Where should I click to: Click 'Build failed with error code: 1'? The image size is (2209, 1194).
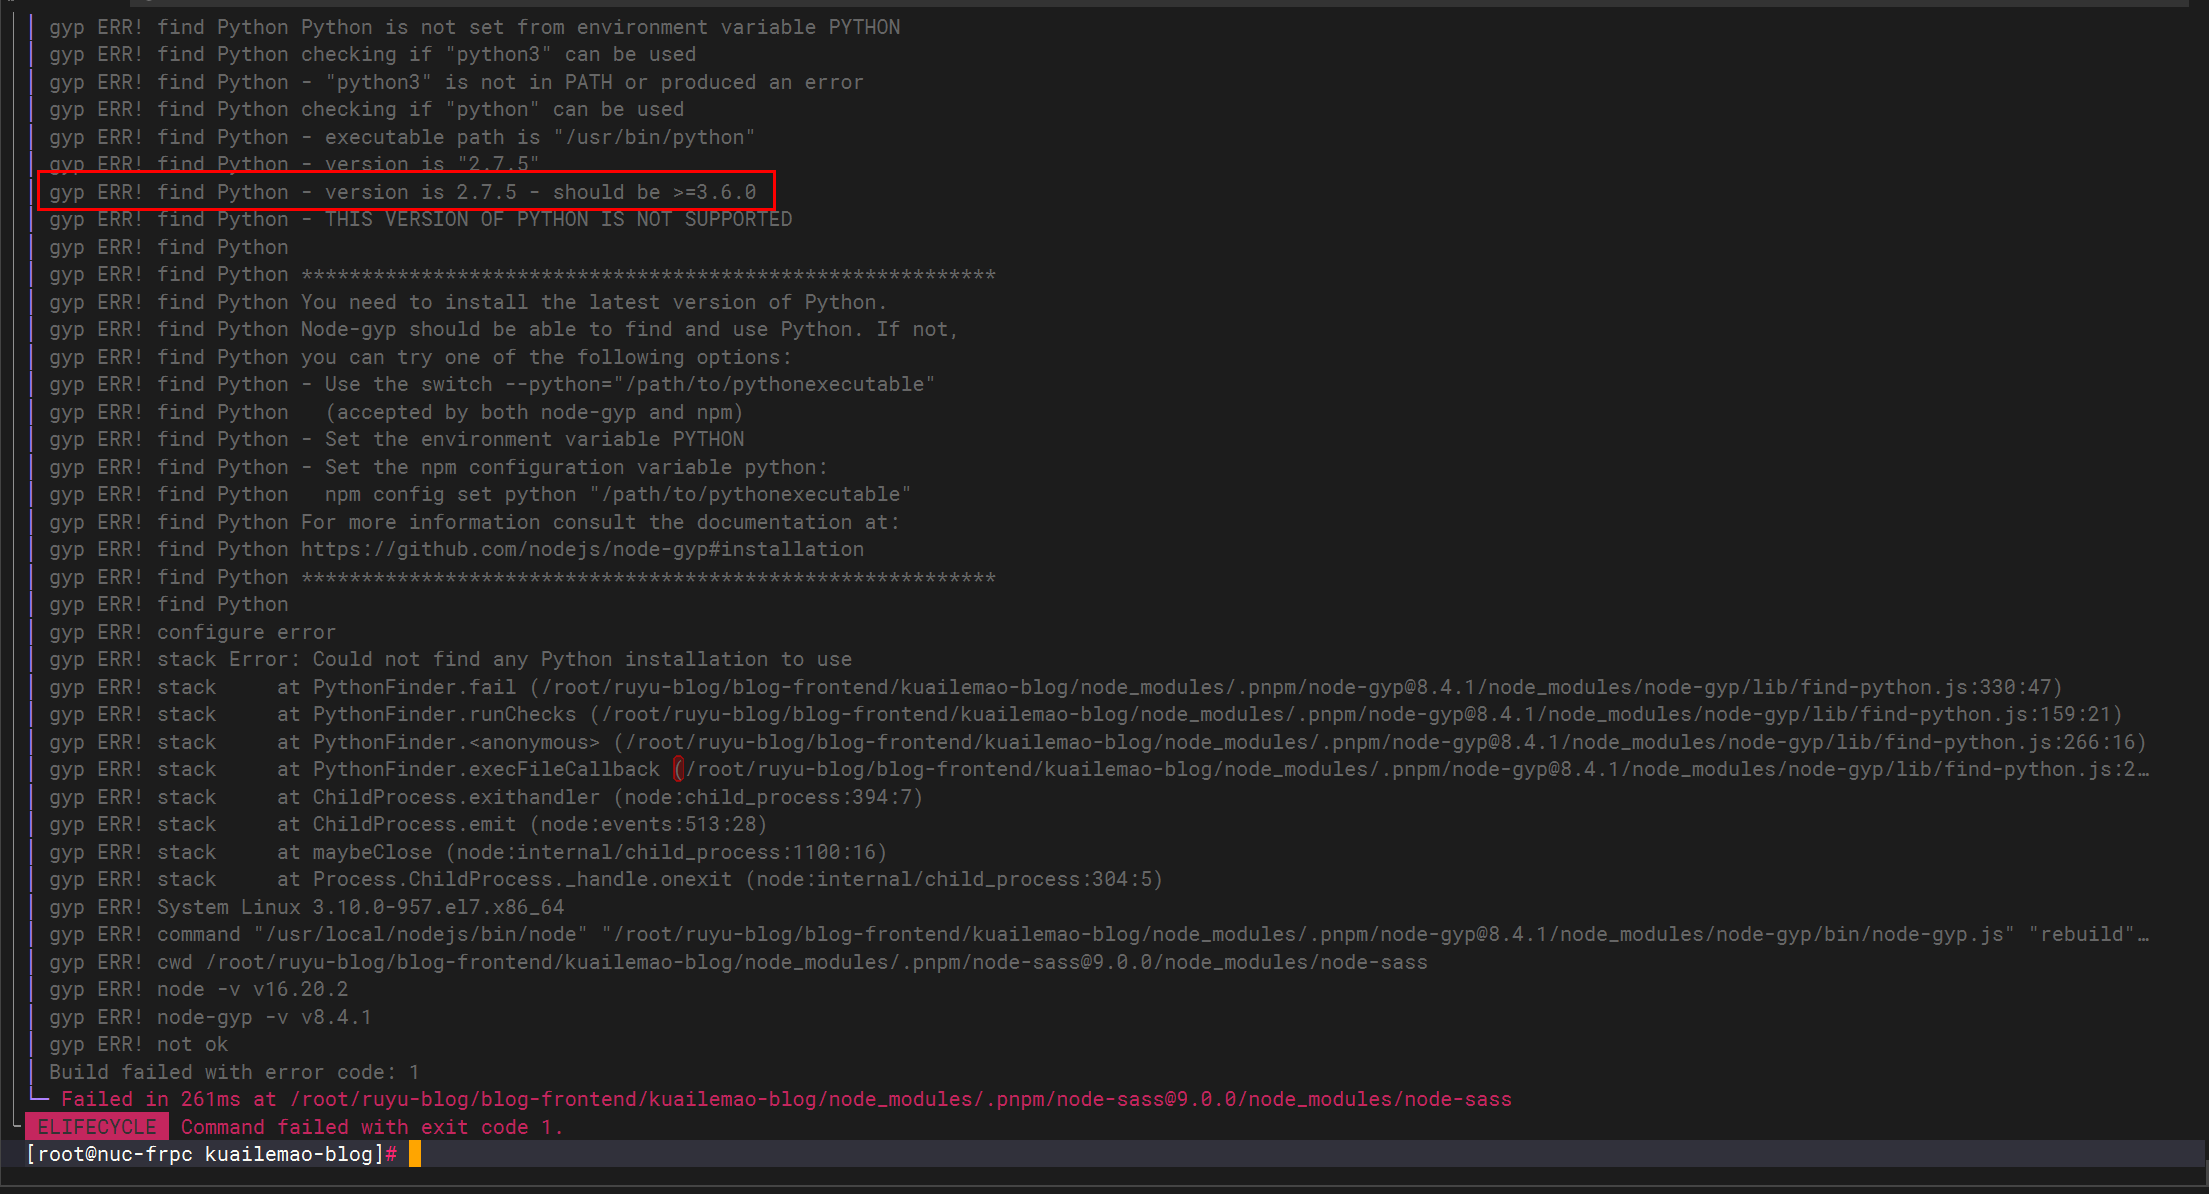pyautogui.click(x=235, y=1072)
